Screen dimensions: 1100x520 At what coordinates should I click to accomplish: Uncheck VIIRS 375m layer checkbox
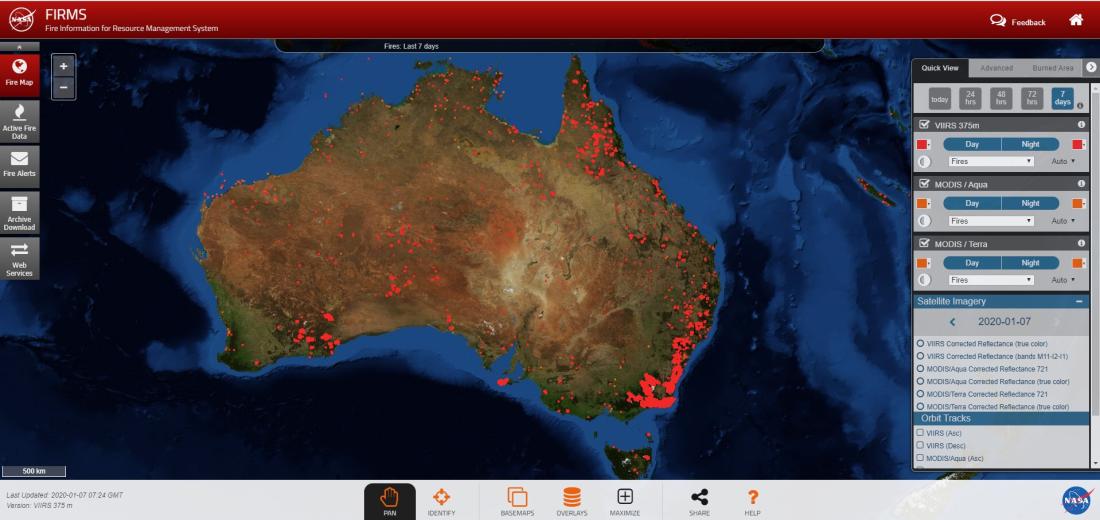924,124
